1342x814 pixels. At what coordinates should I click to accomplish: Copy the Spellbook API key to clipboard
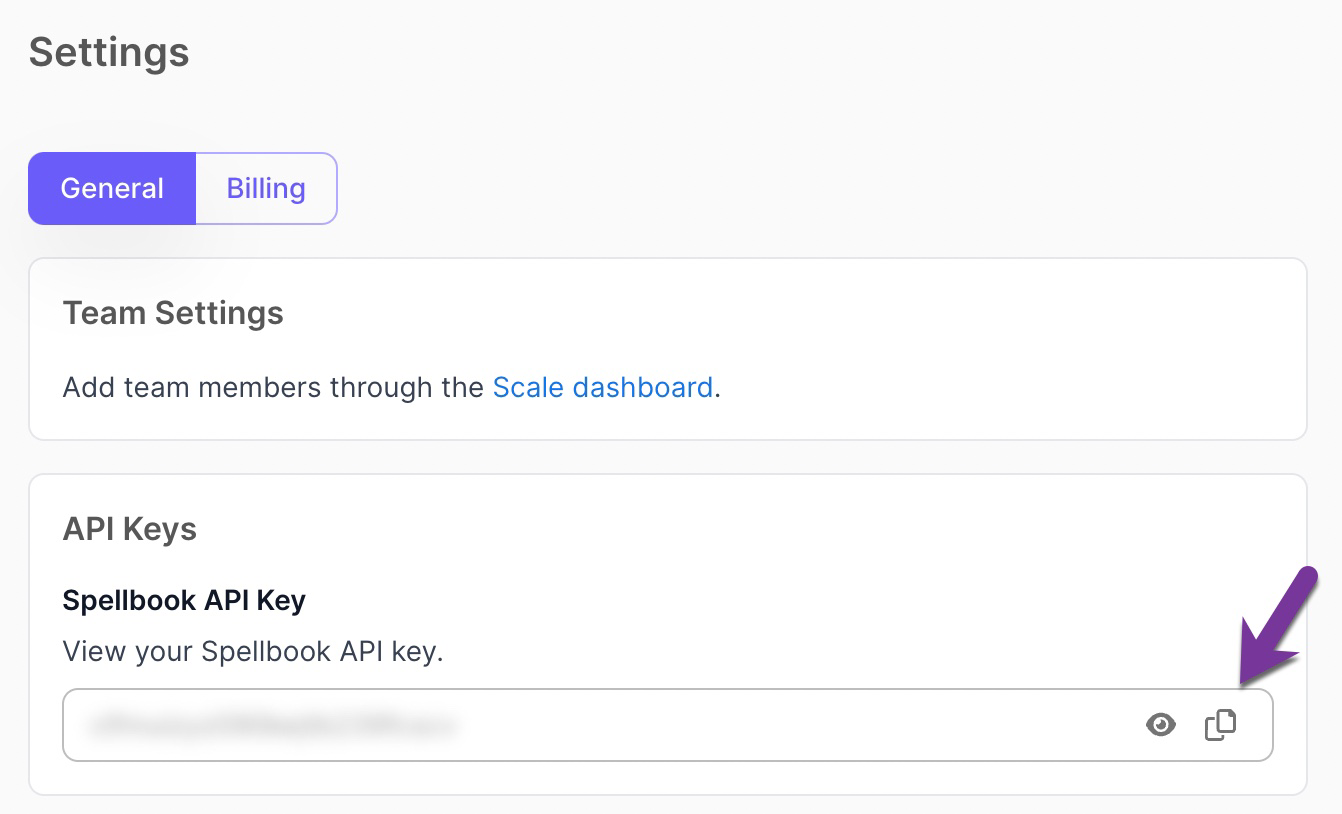pyautogui.click(x=1220, y=725)
